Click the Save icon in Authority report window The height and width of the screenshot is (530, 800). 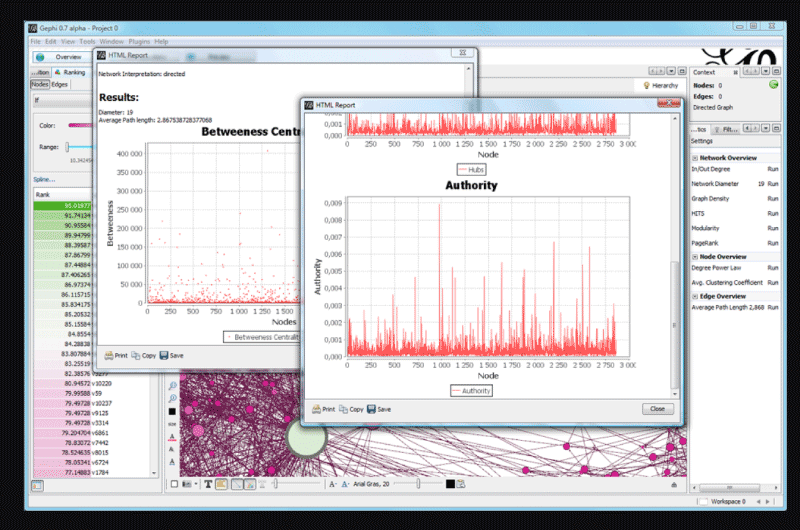tap(371, 409)
